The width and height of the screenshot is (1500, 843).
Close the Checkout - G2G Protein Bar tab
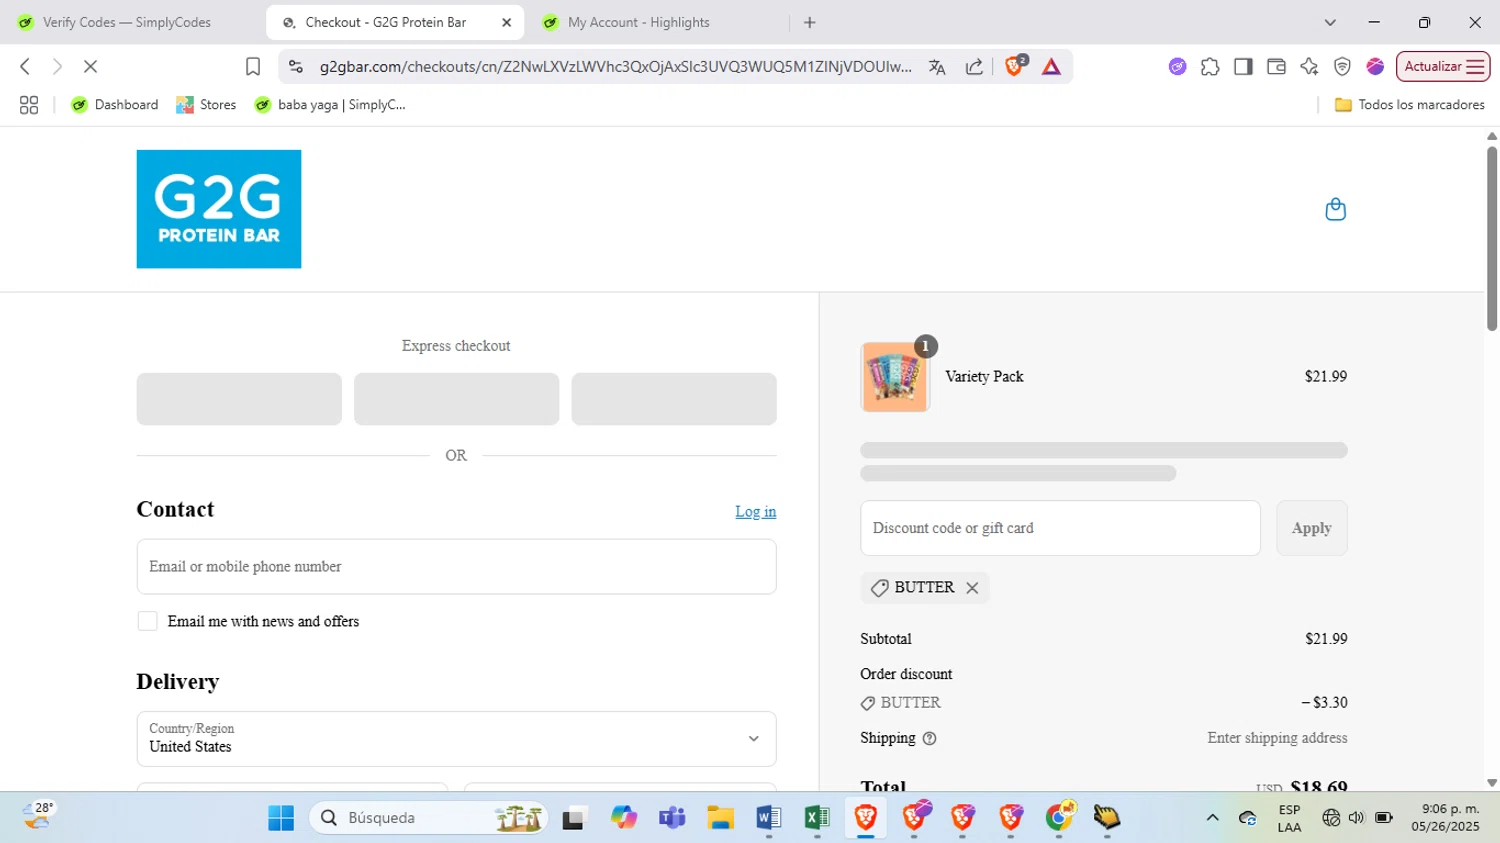[x=507, y=22]
